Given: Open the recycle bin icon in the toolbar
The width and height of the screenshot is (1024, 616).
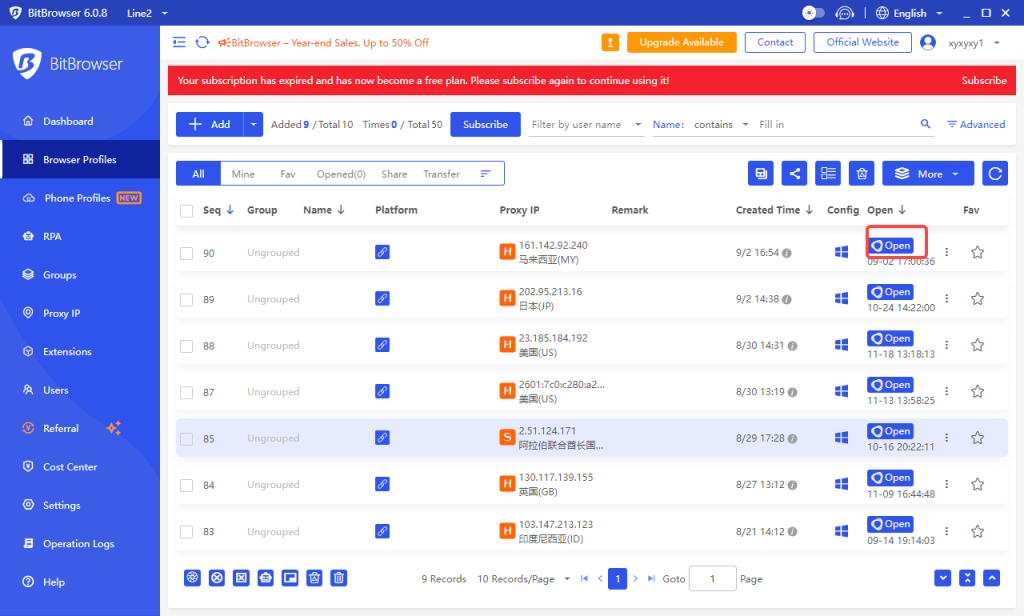Looking at the screenshot, I should point(861,173).
